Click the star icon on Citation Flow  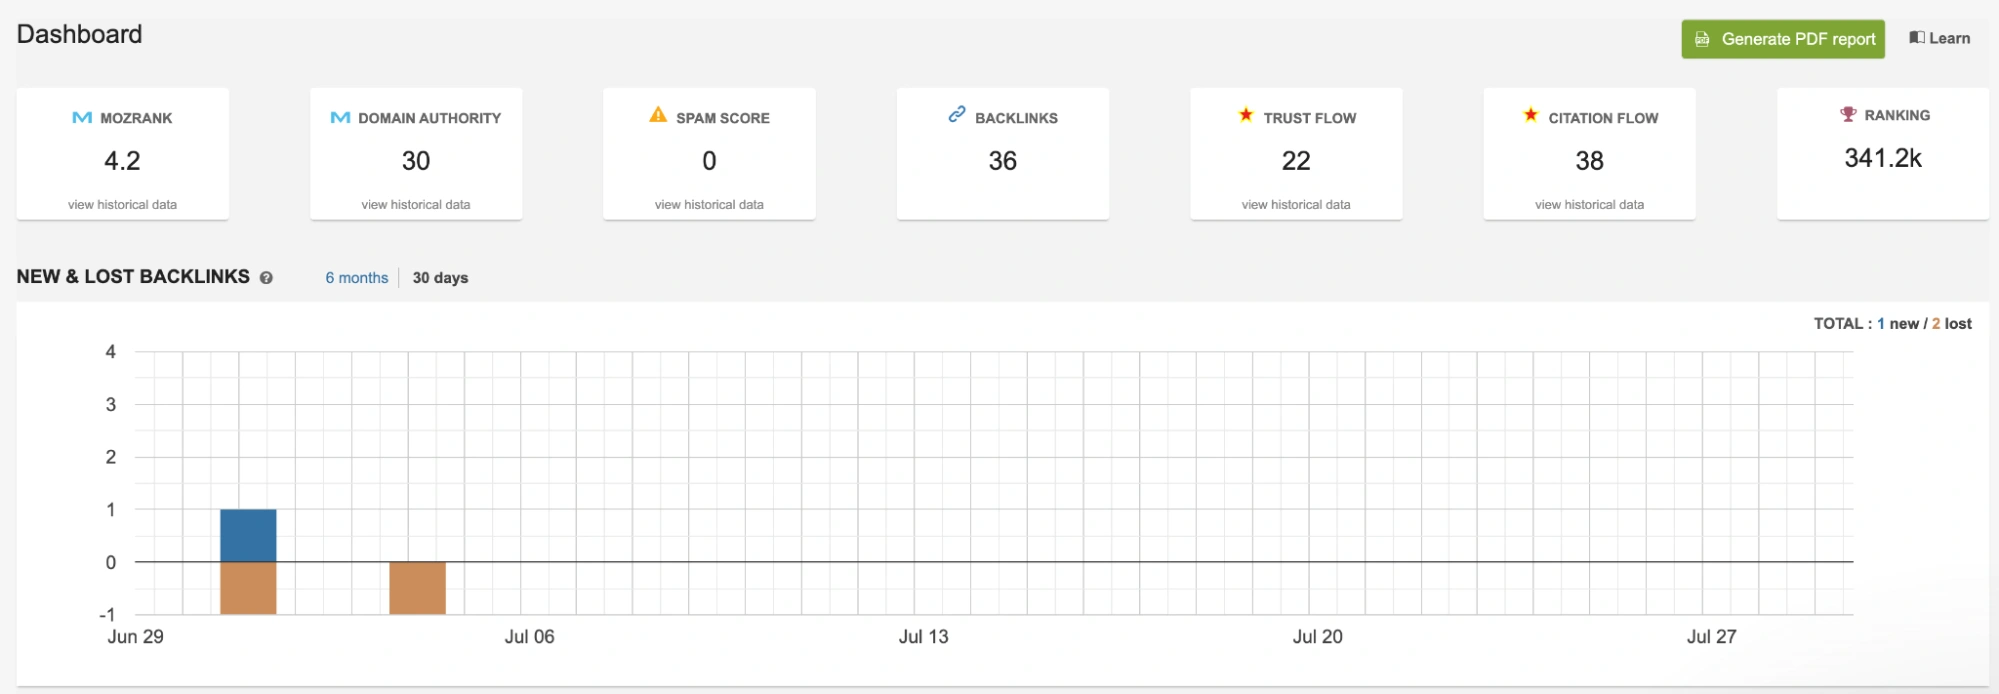(x=1531, y=115)
